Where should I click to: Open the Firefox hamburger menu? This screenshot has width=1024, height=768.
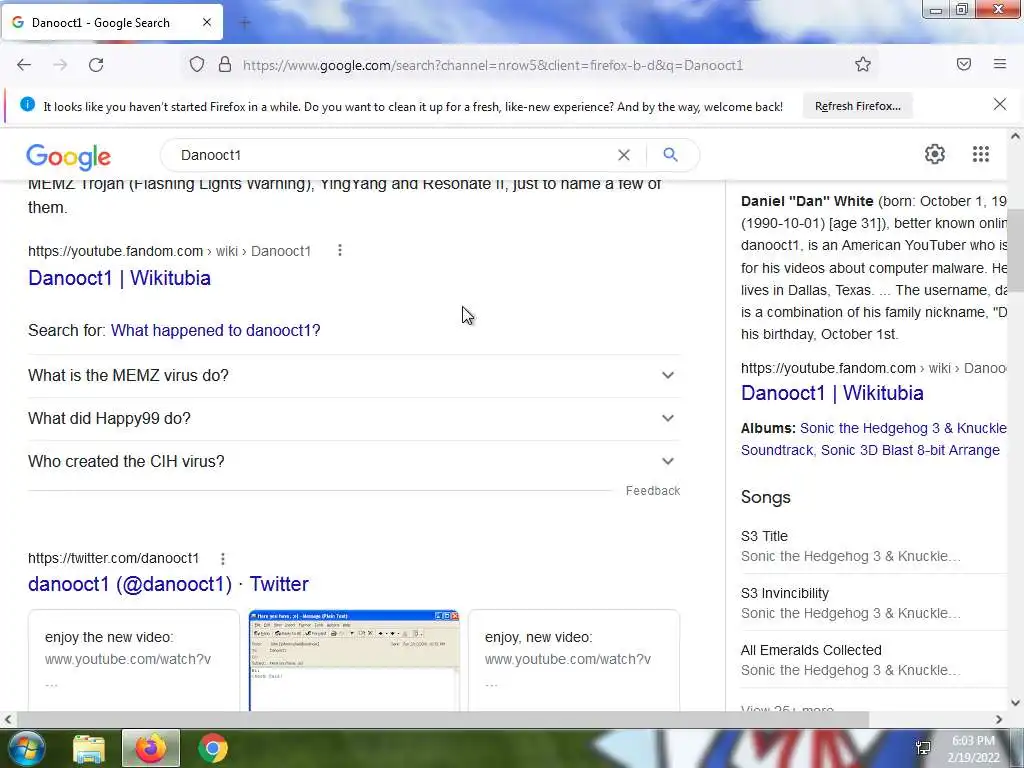[999, 64]
